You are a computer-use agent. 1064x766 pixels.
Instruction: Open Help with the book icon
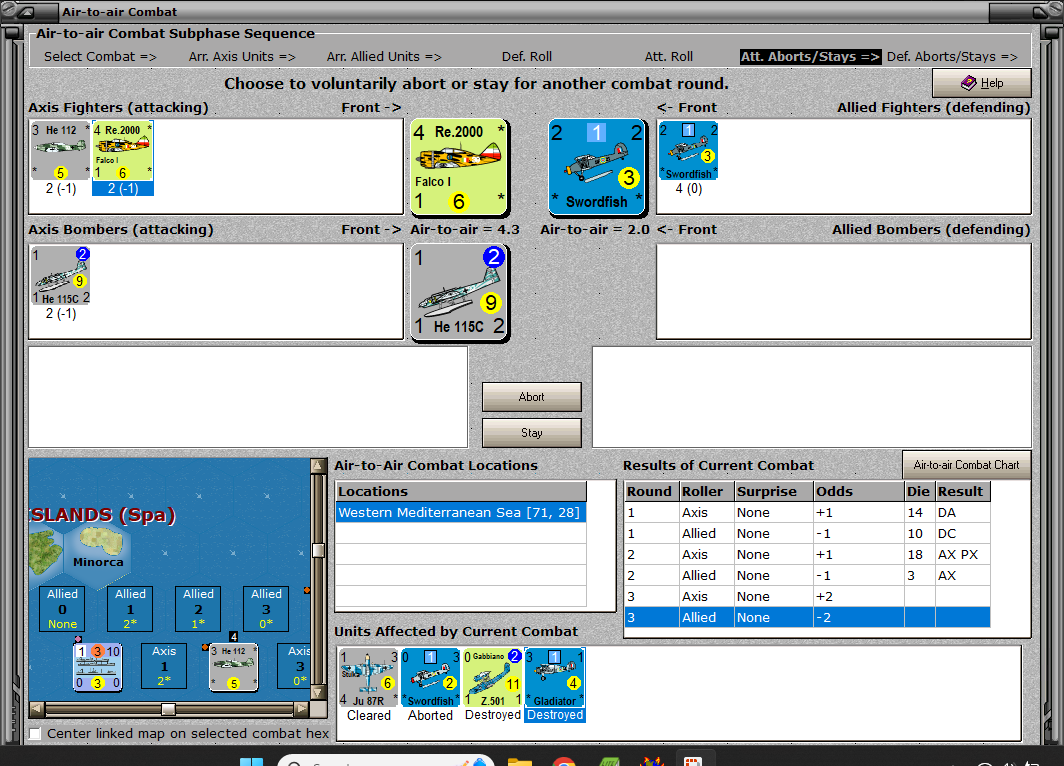(x=981, y=83)
